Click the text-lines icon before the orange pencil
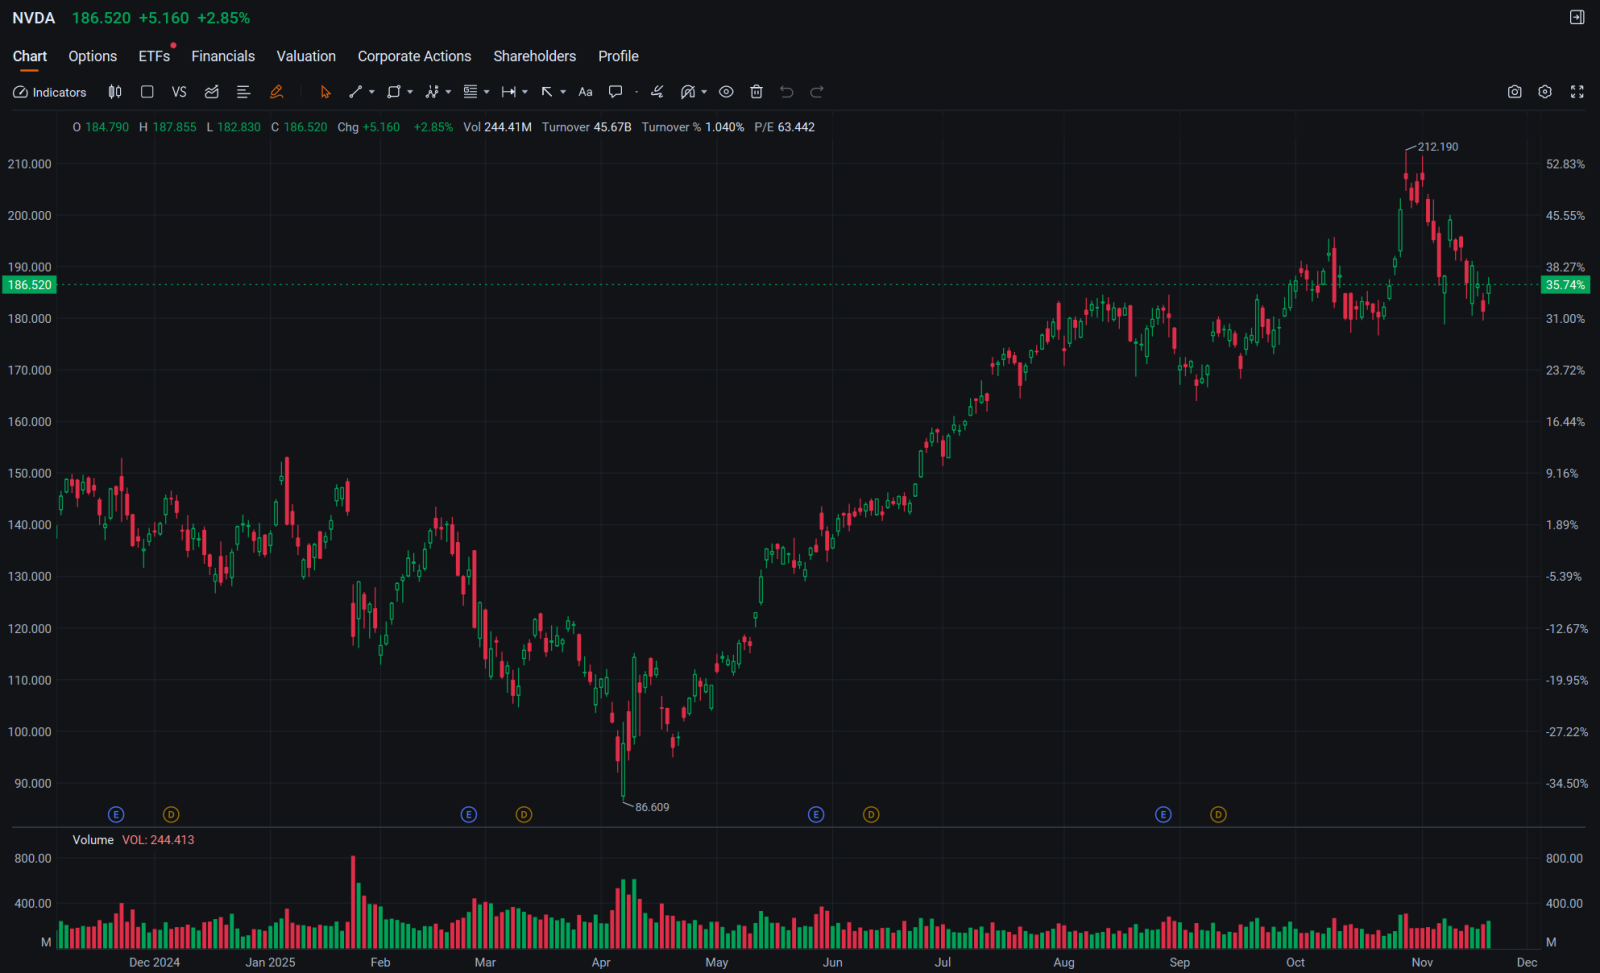1600x973 pixels. [243, 92]
